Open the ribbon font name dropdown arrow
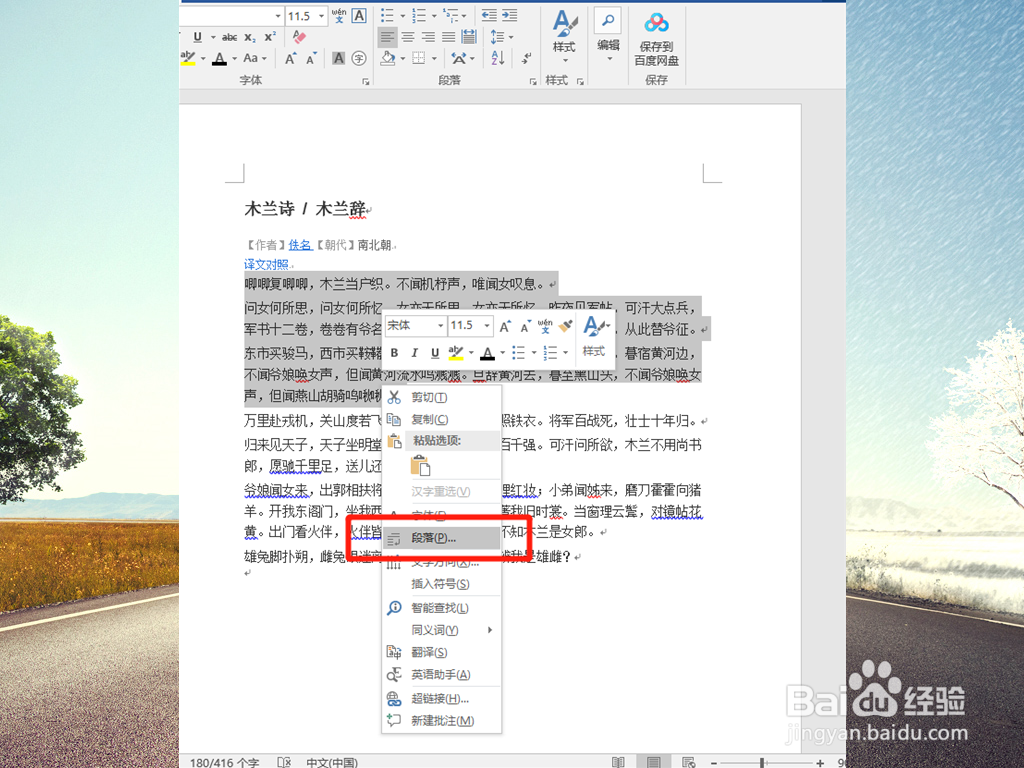The height and width of the screenshot is (768, 1024). coord(278,16)
